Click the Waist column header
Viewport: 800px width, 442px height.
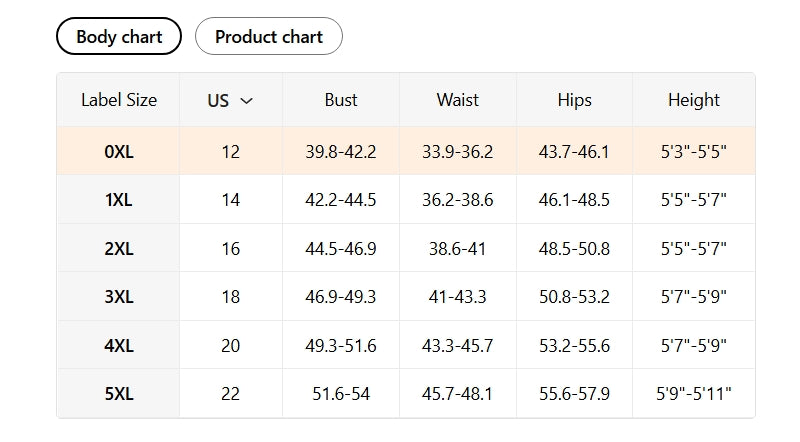pyautogui.click(x=457, y=100)
